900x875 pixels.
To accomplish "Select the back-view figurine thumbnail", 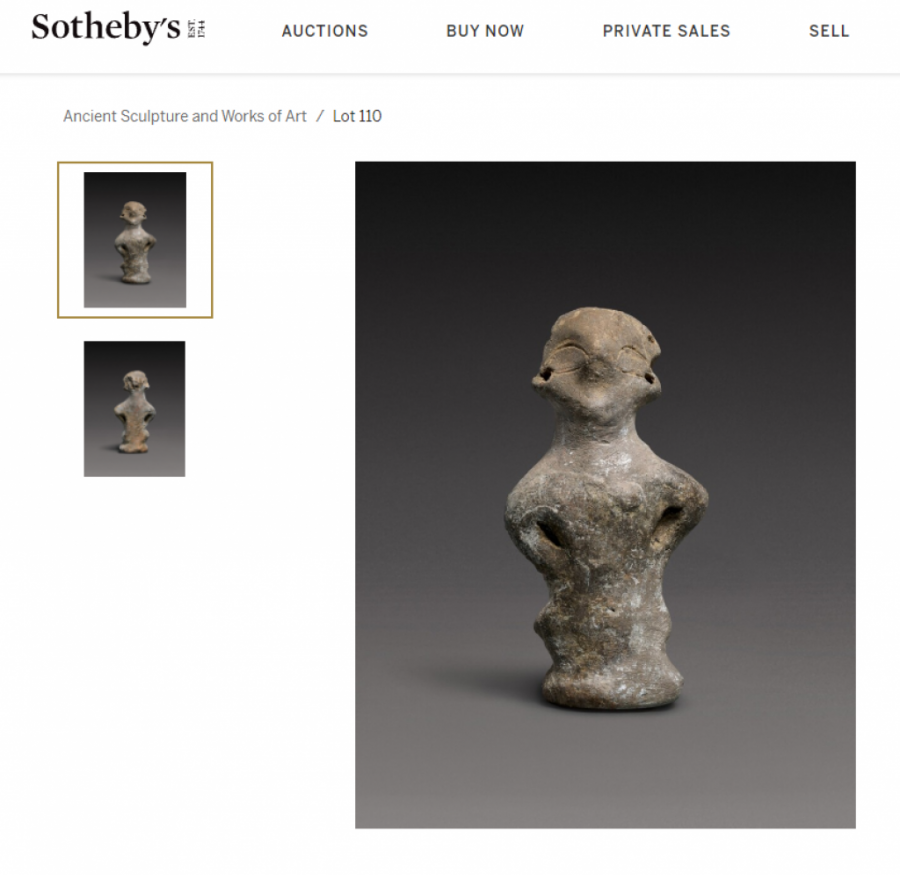I will 134,409.
